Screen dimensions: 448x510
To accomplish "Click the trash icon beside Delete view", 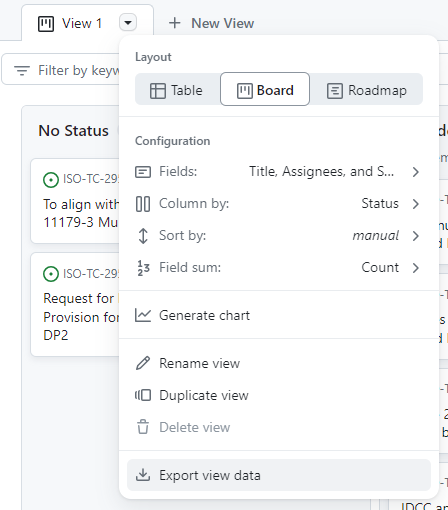I will pyautogui.click(x=143, y=427).
